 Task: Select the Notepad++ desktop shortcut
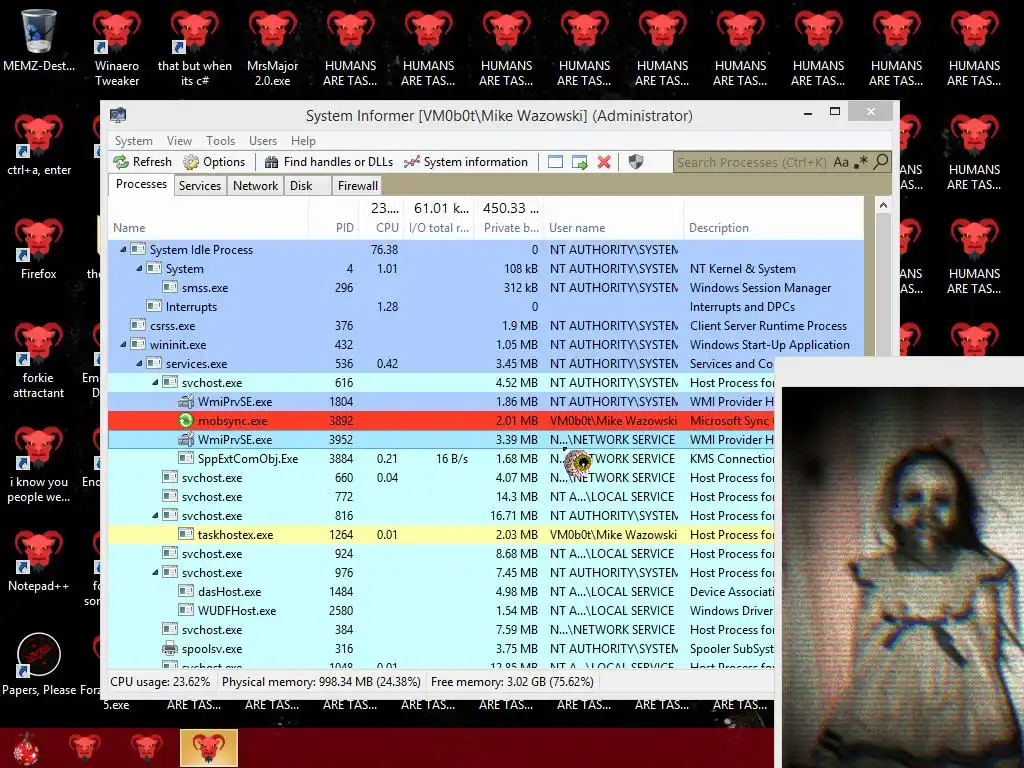tap(39, 560)
